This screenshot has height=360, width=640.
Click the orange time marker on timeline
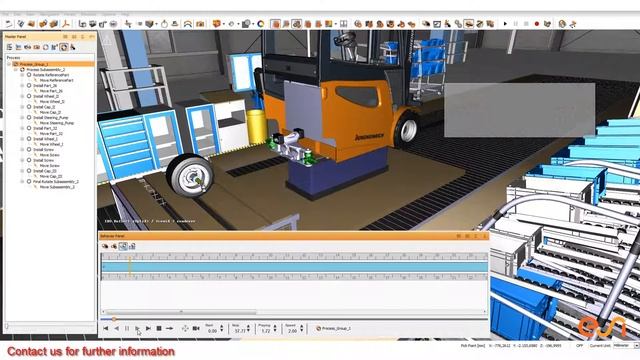[130, 267]
